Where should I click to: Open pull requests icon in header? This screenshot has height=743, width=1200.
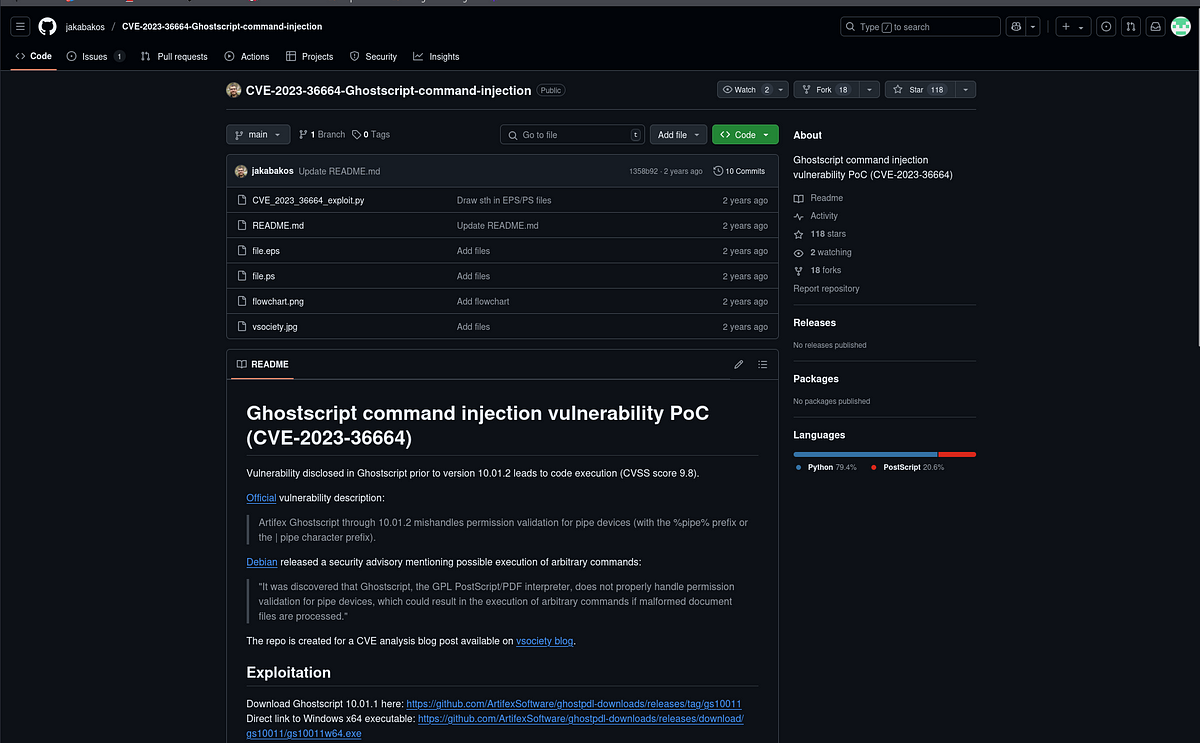coord(1130,27)
